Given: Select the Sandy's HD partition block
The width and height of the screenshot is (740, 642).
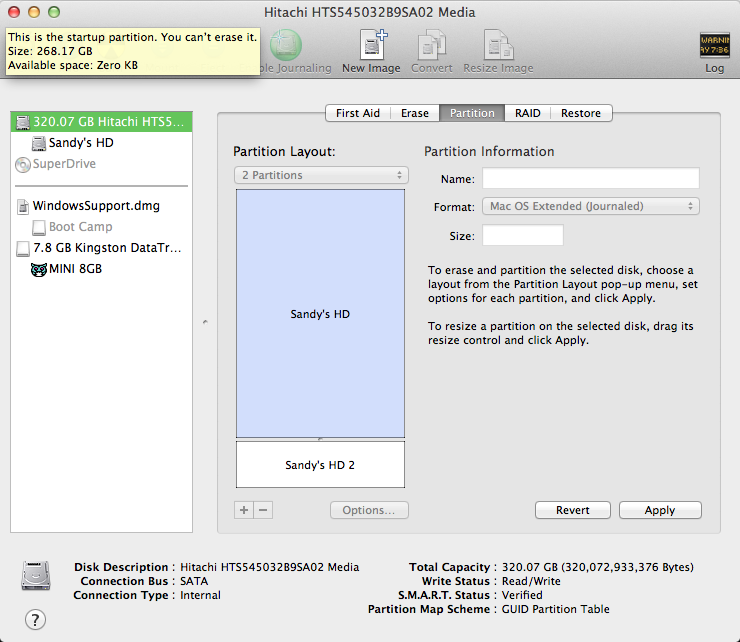Looking at the screenshot, I should [x=320, y=313].
